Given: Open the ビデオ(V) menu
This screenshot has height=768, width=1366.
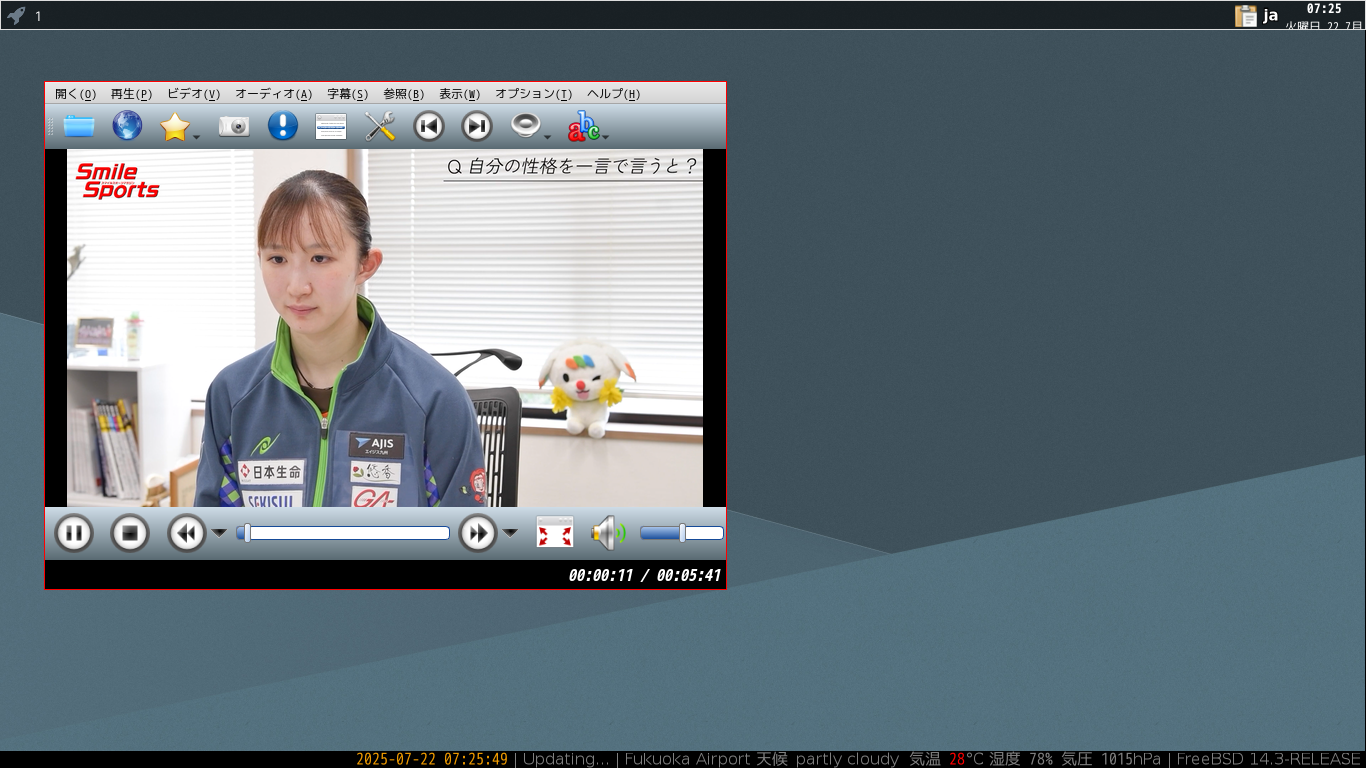Looking at the screenshot, I should 193,94.
